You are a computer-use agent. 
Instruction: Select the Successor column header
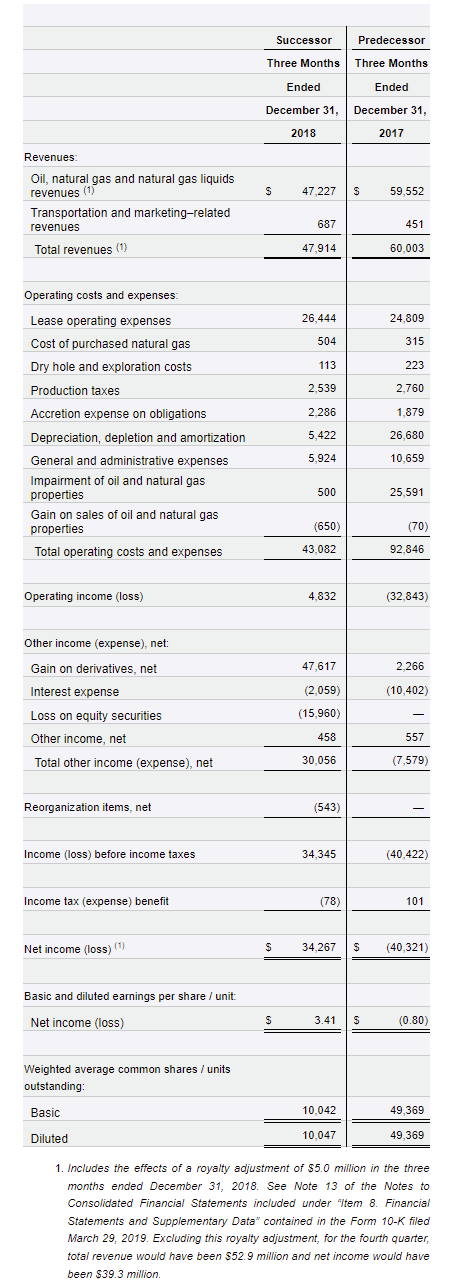click(304, 40)
